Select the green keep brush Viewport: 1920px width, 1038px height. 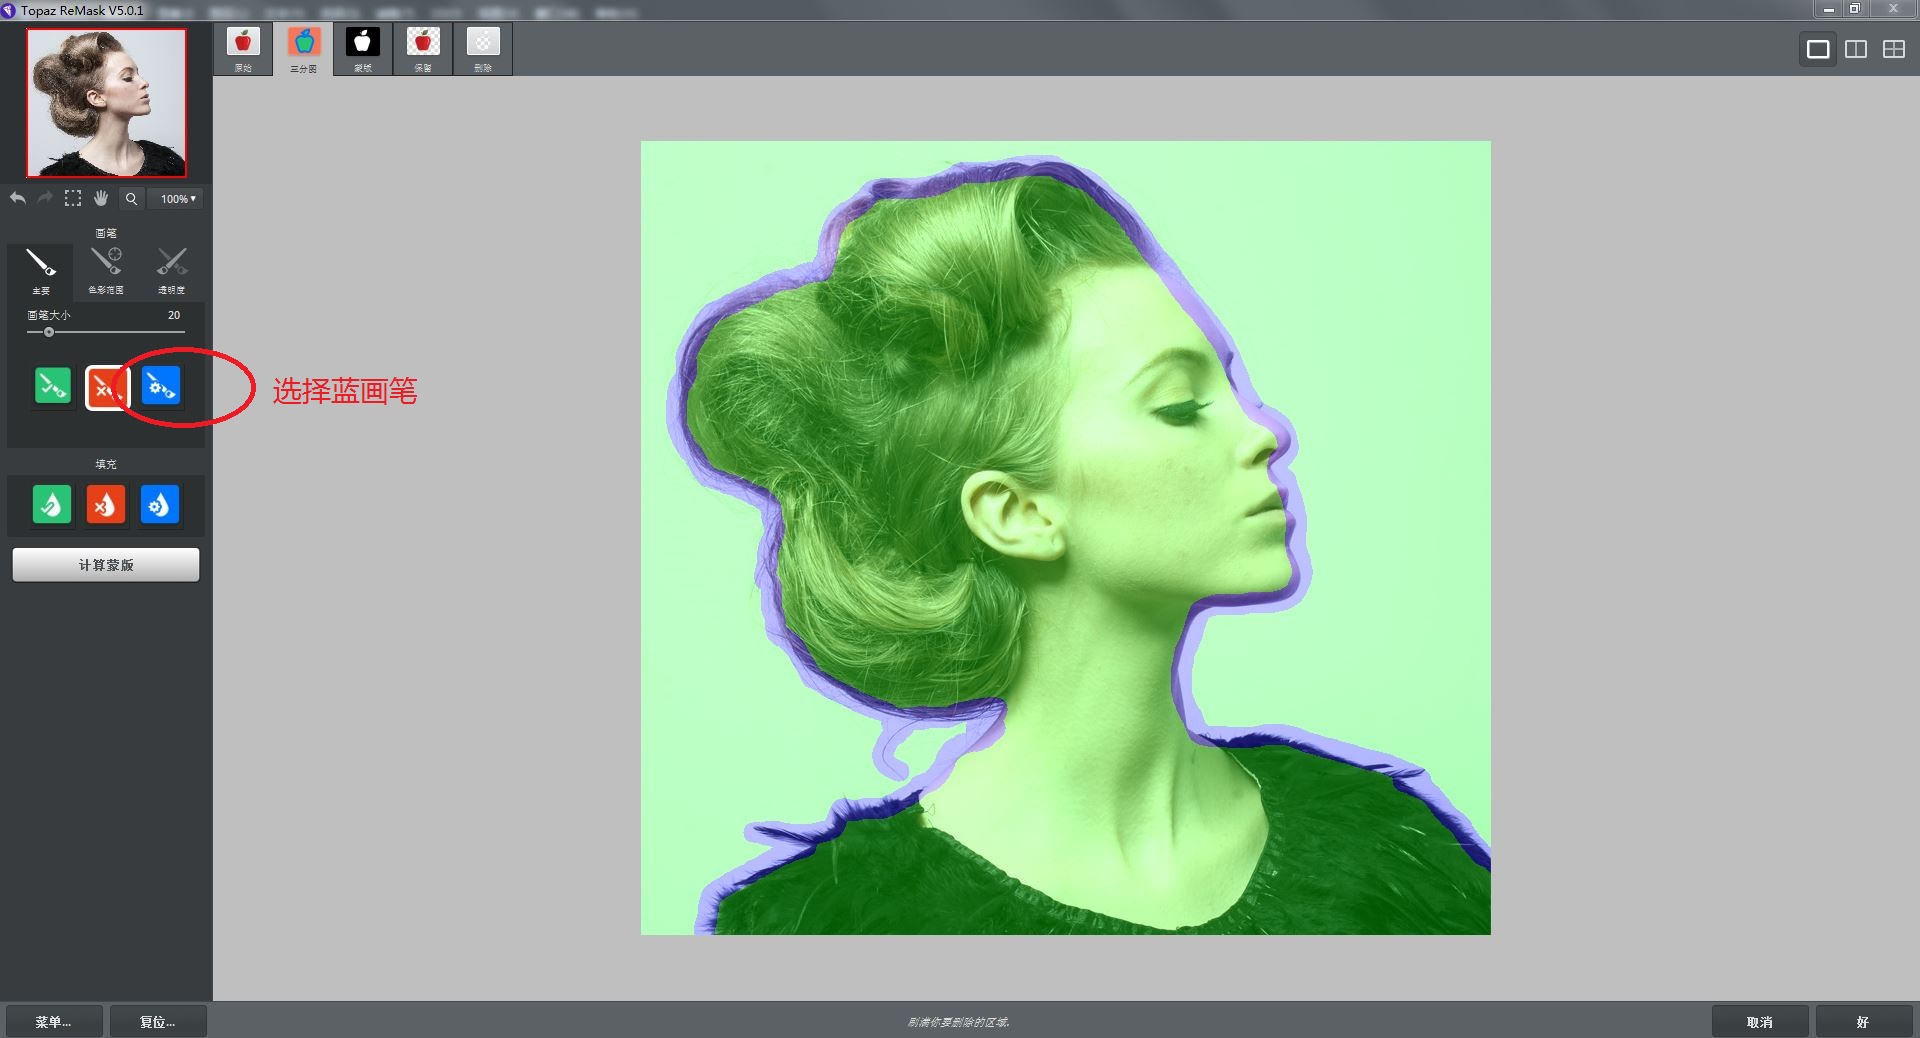click(x=53, y=386)
